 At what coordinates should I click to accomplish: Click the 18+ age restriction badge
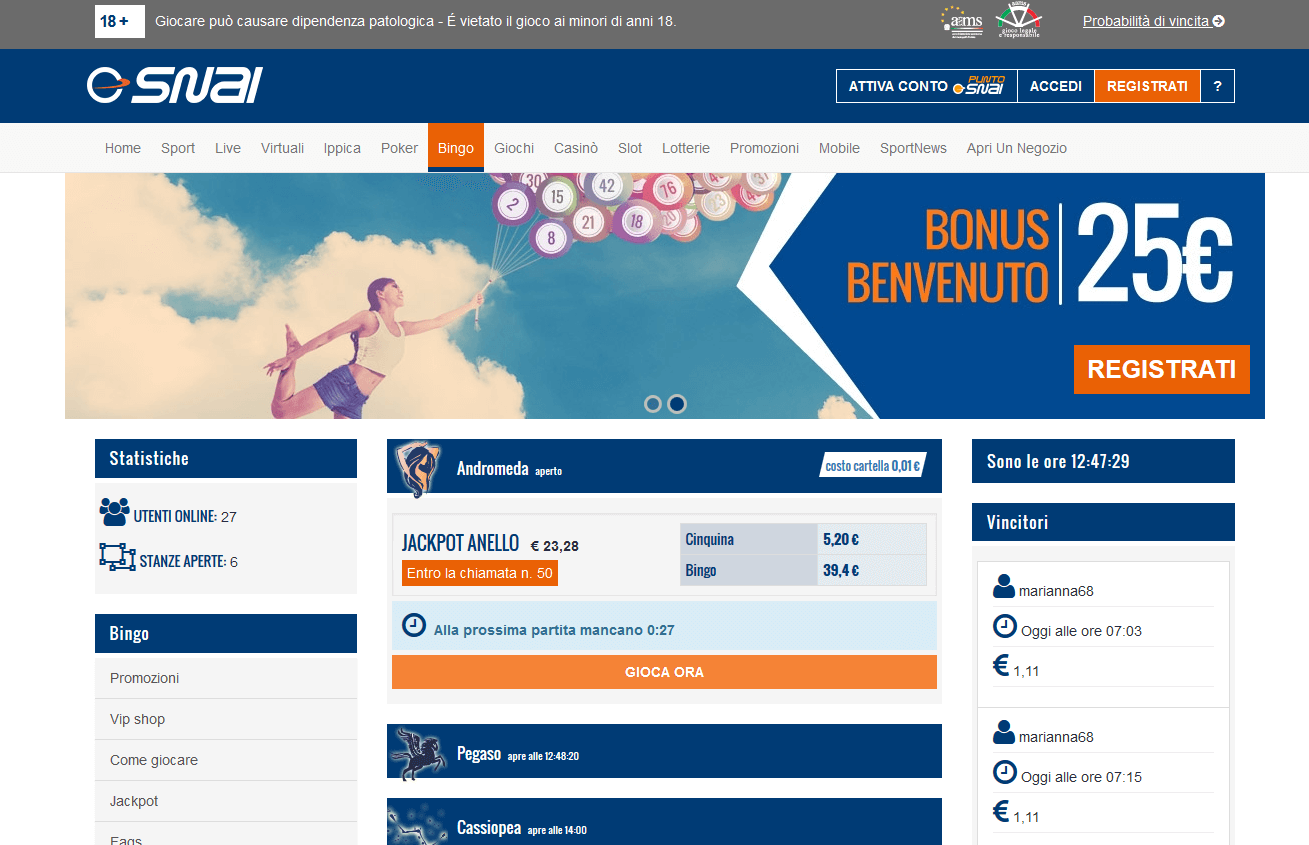pos(120,21)
